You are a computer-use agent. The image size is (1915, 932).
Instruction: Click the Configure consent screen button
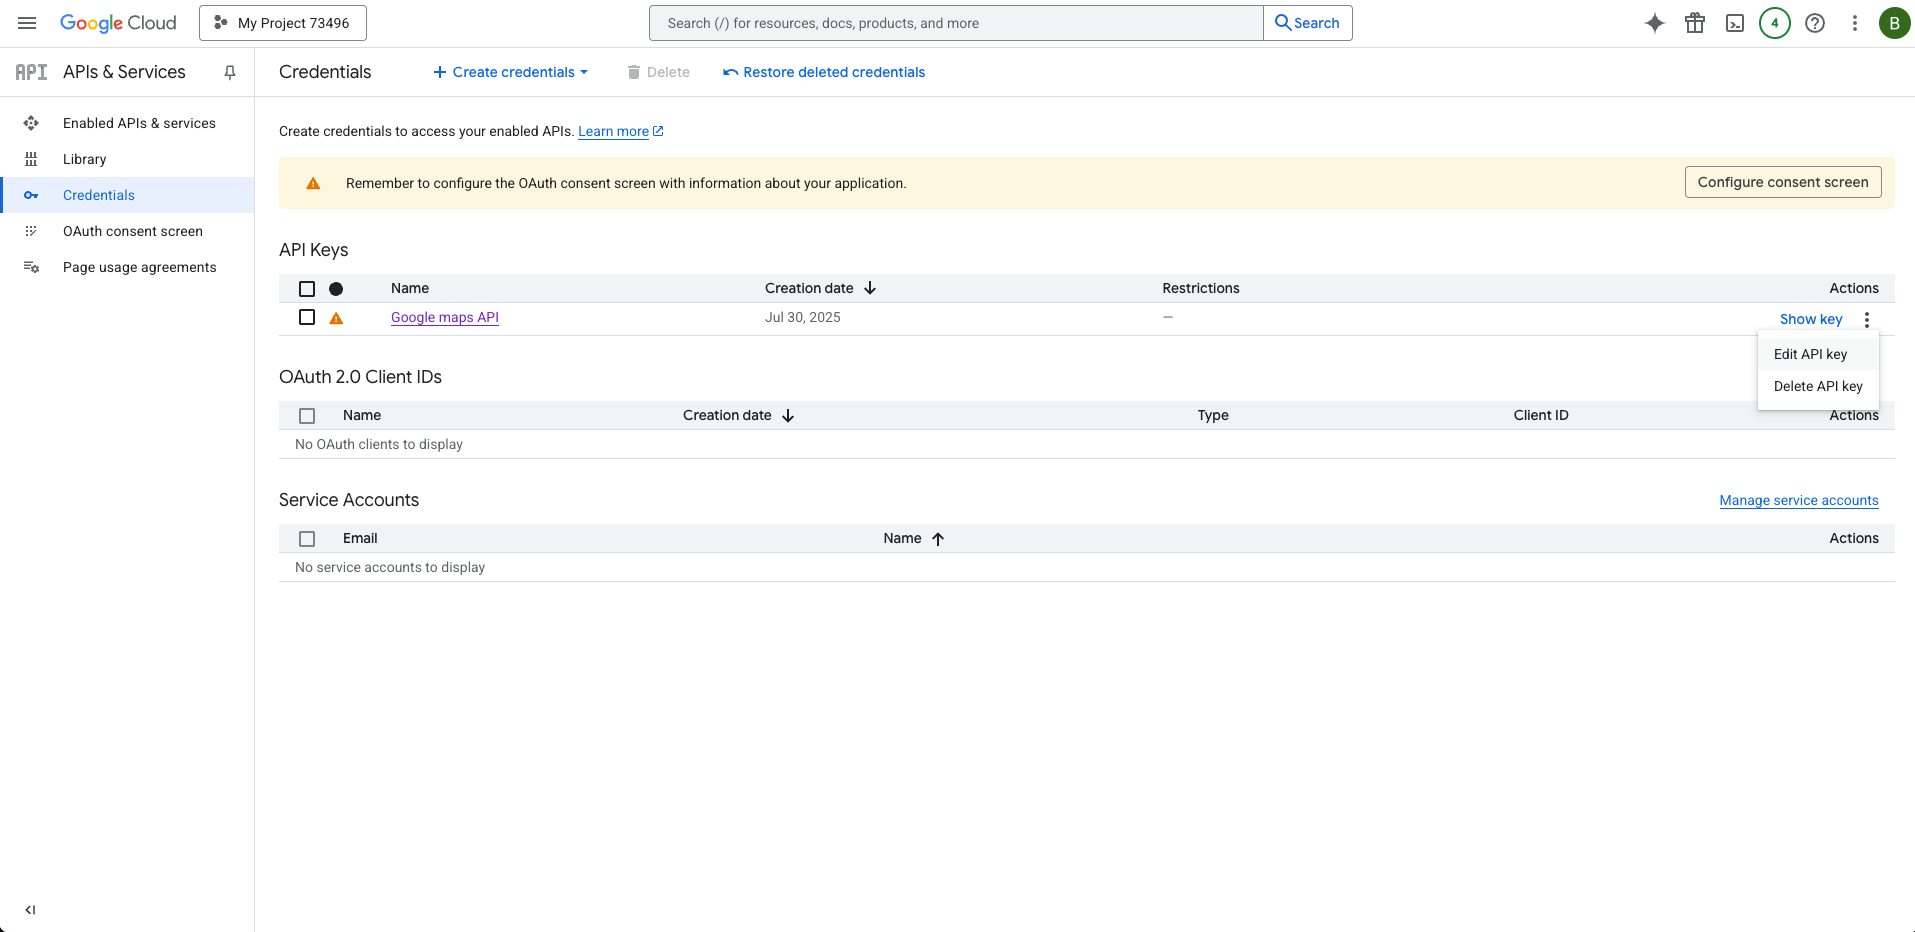[x=1782, y=182]
